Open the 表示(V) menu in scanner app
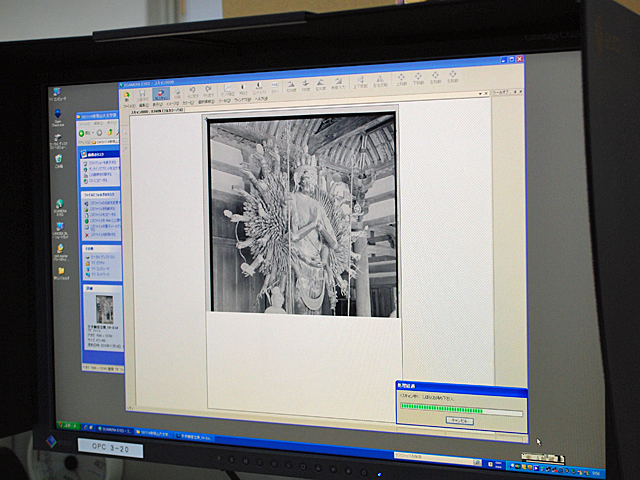The height and width of the screenshot is (480, 640). click(157, 104)
